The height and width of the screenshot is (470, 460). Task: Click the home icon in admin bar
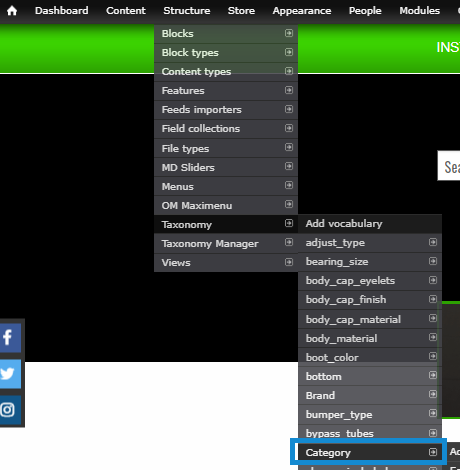click(x=12, y=11)
